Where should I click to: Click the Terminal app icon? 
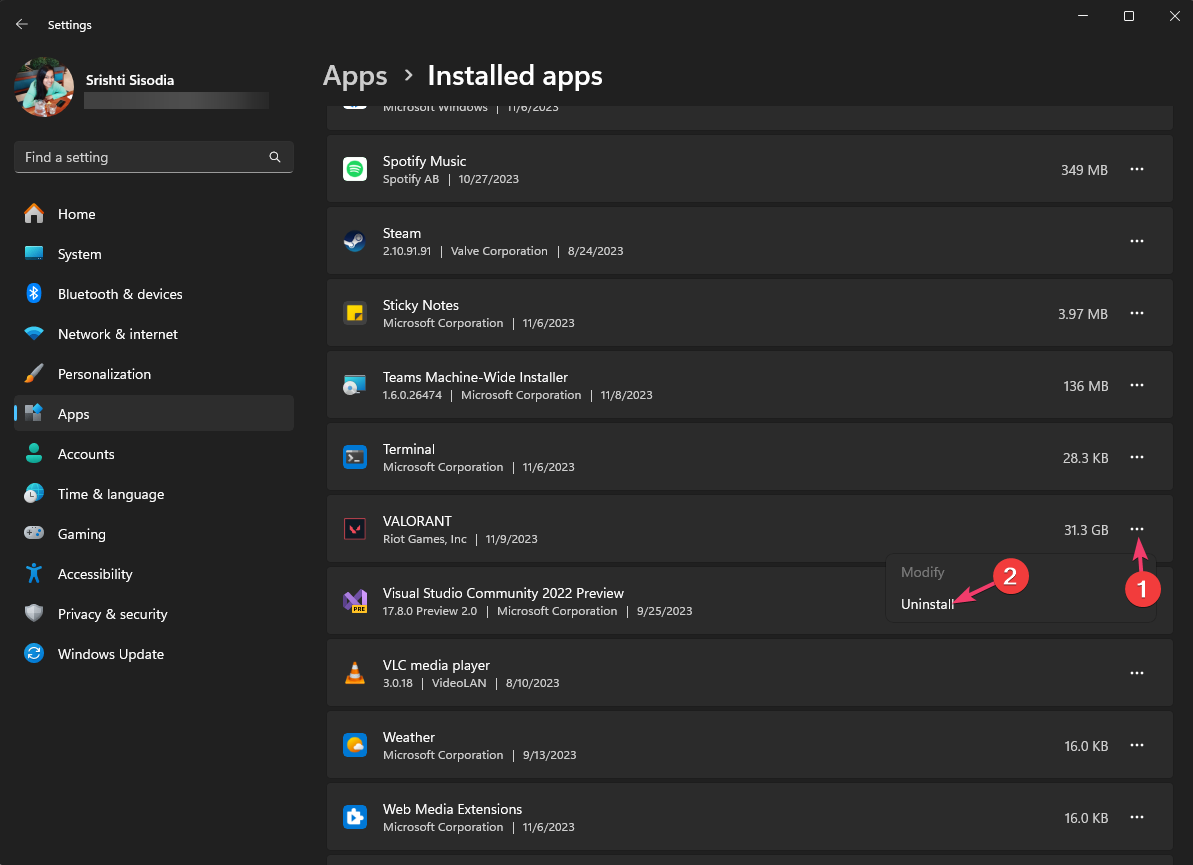[355, 457]
